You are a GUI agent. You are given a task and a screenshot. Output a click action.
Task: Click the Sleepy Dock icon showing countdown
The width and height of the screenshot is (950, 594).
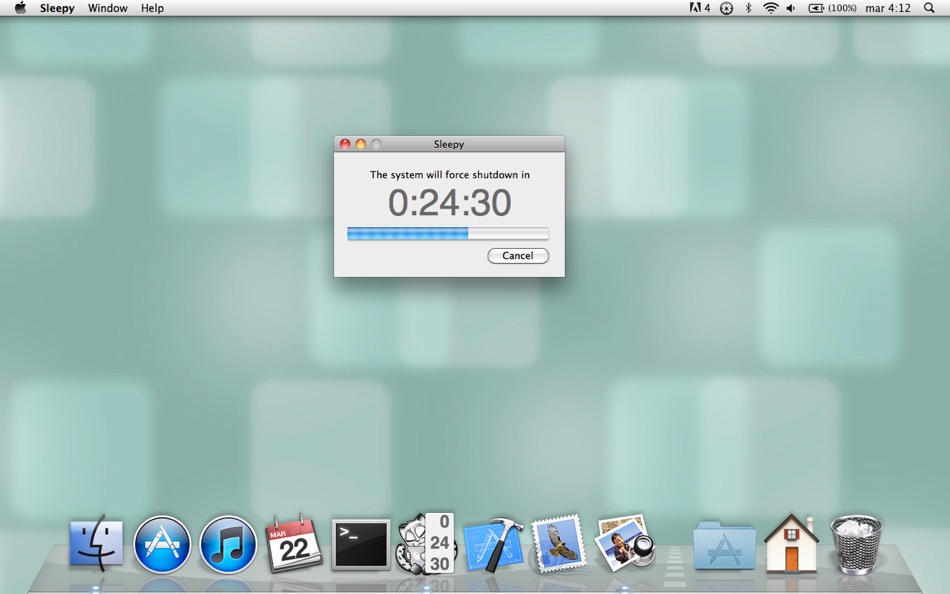click(x=427, y=543)
